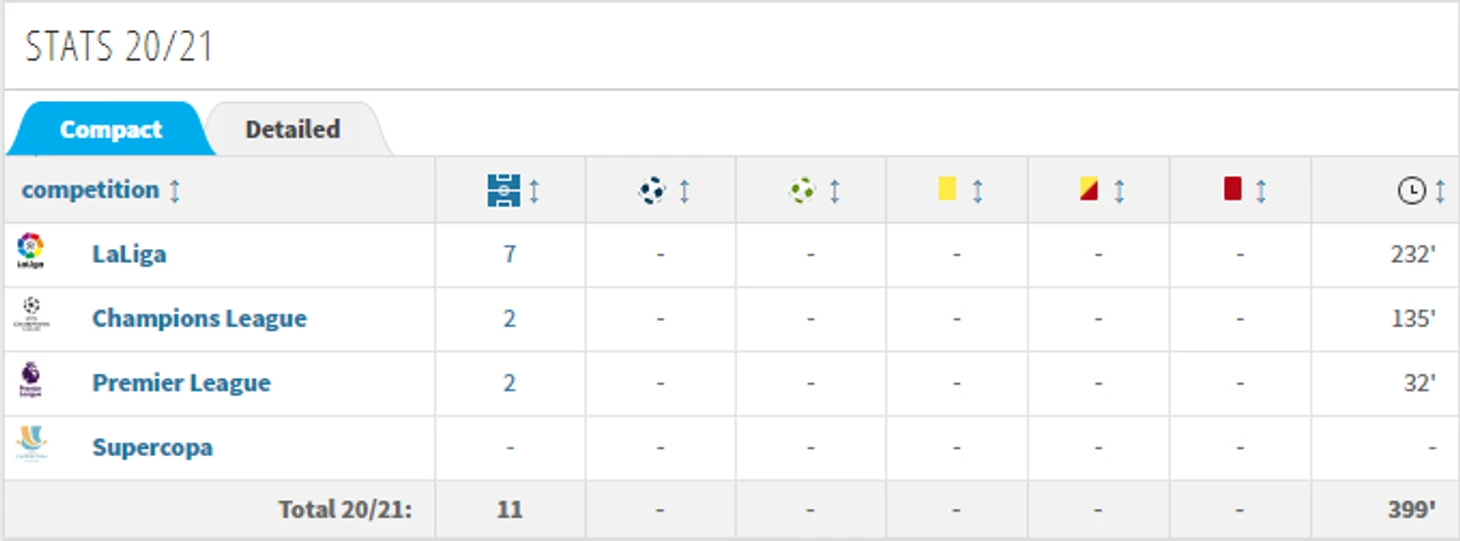
Task: Click the assists green ball icon
Action: [802, 190]
